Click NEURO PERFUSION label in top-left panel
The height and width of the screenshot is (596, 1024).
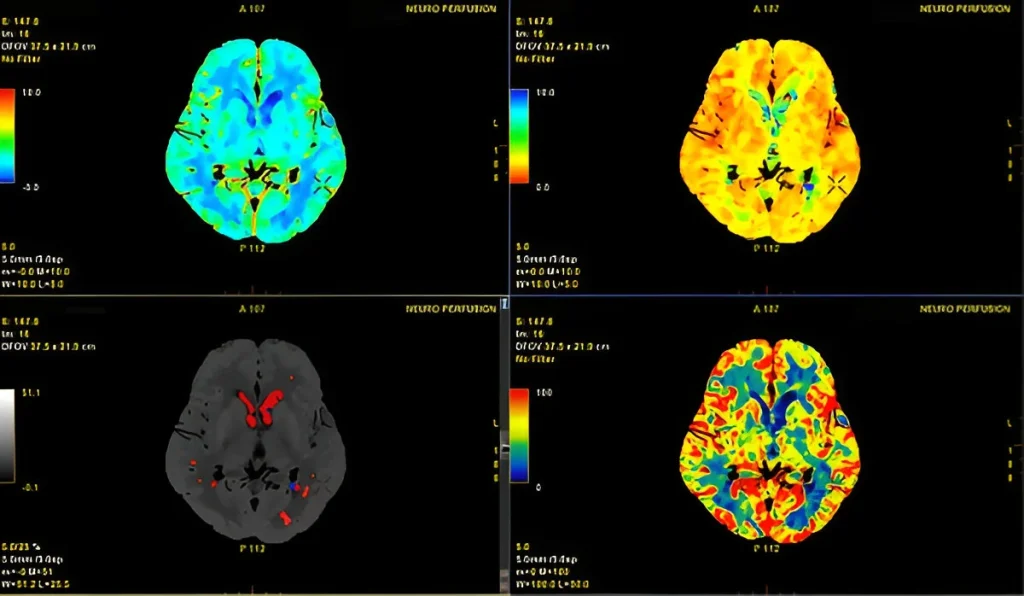click(450, 8)
